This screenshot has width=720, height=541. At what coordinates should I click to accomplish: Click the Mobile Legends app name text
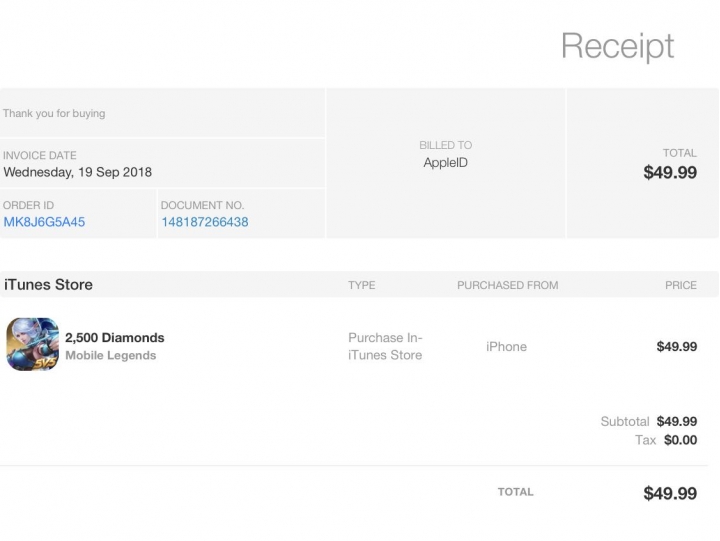[111, 355]
